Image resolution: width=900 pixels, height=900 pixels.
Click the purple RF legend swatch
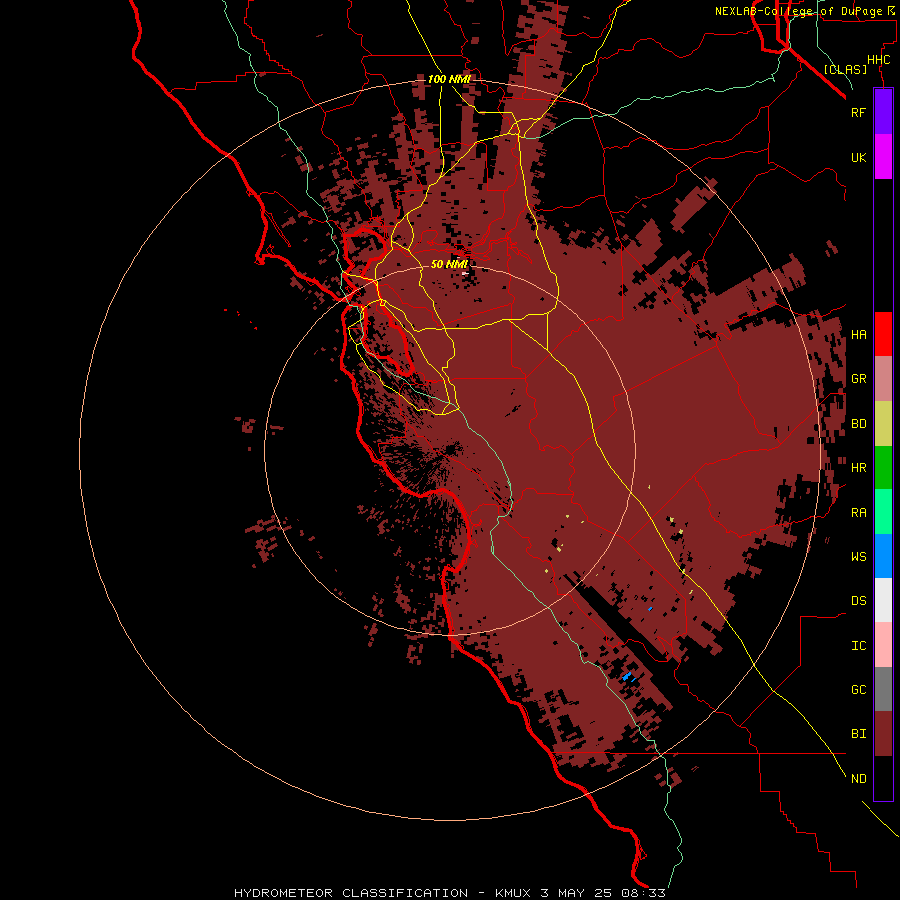(x=883, y=112)
